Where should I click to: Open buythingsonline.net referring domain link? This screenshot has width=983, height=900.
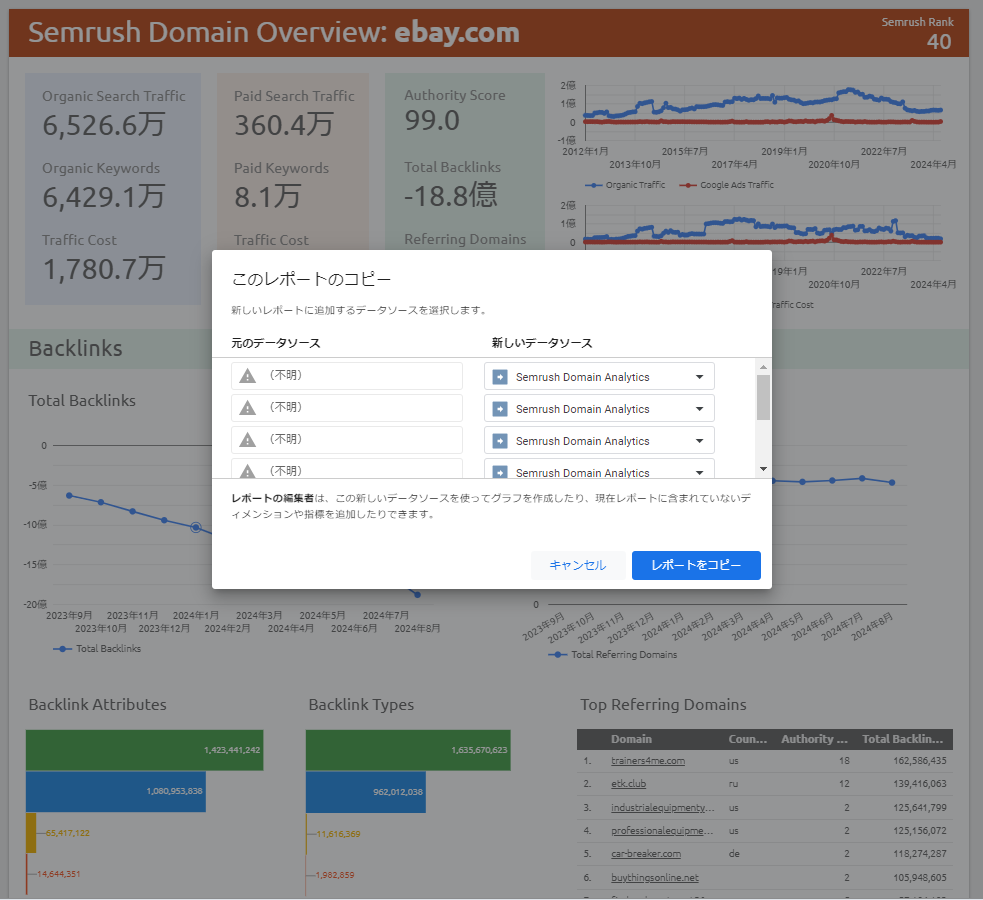[x=654, y=877]
